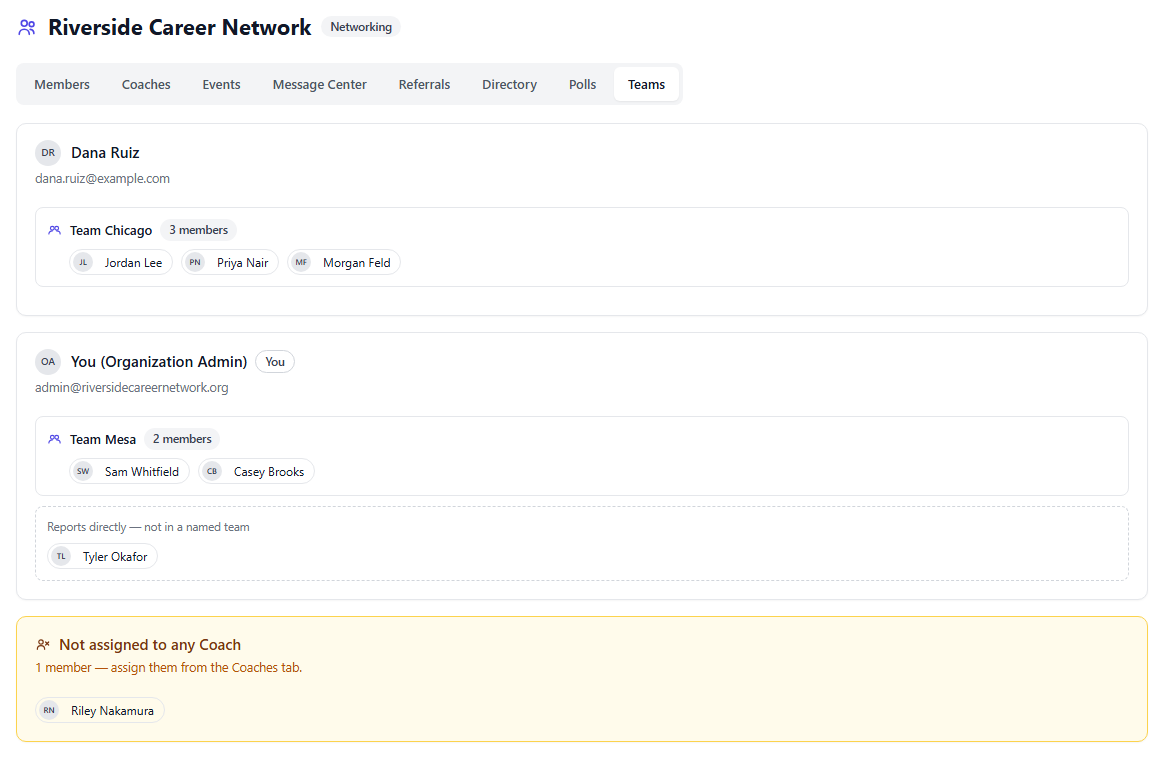Click the Team Mesa group icon
Viewport: 1163px width, 758px height.
(x=54, y=439)
